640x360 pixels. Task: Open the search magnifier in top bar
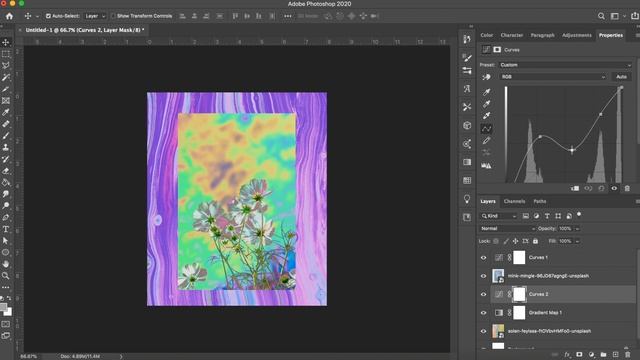click(601, 16)
